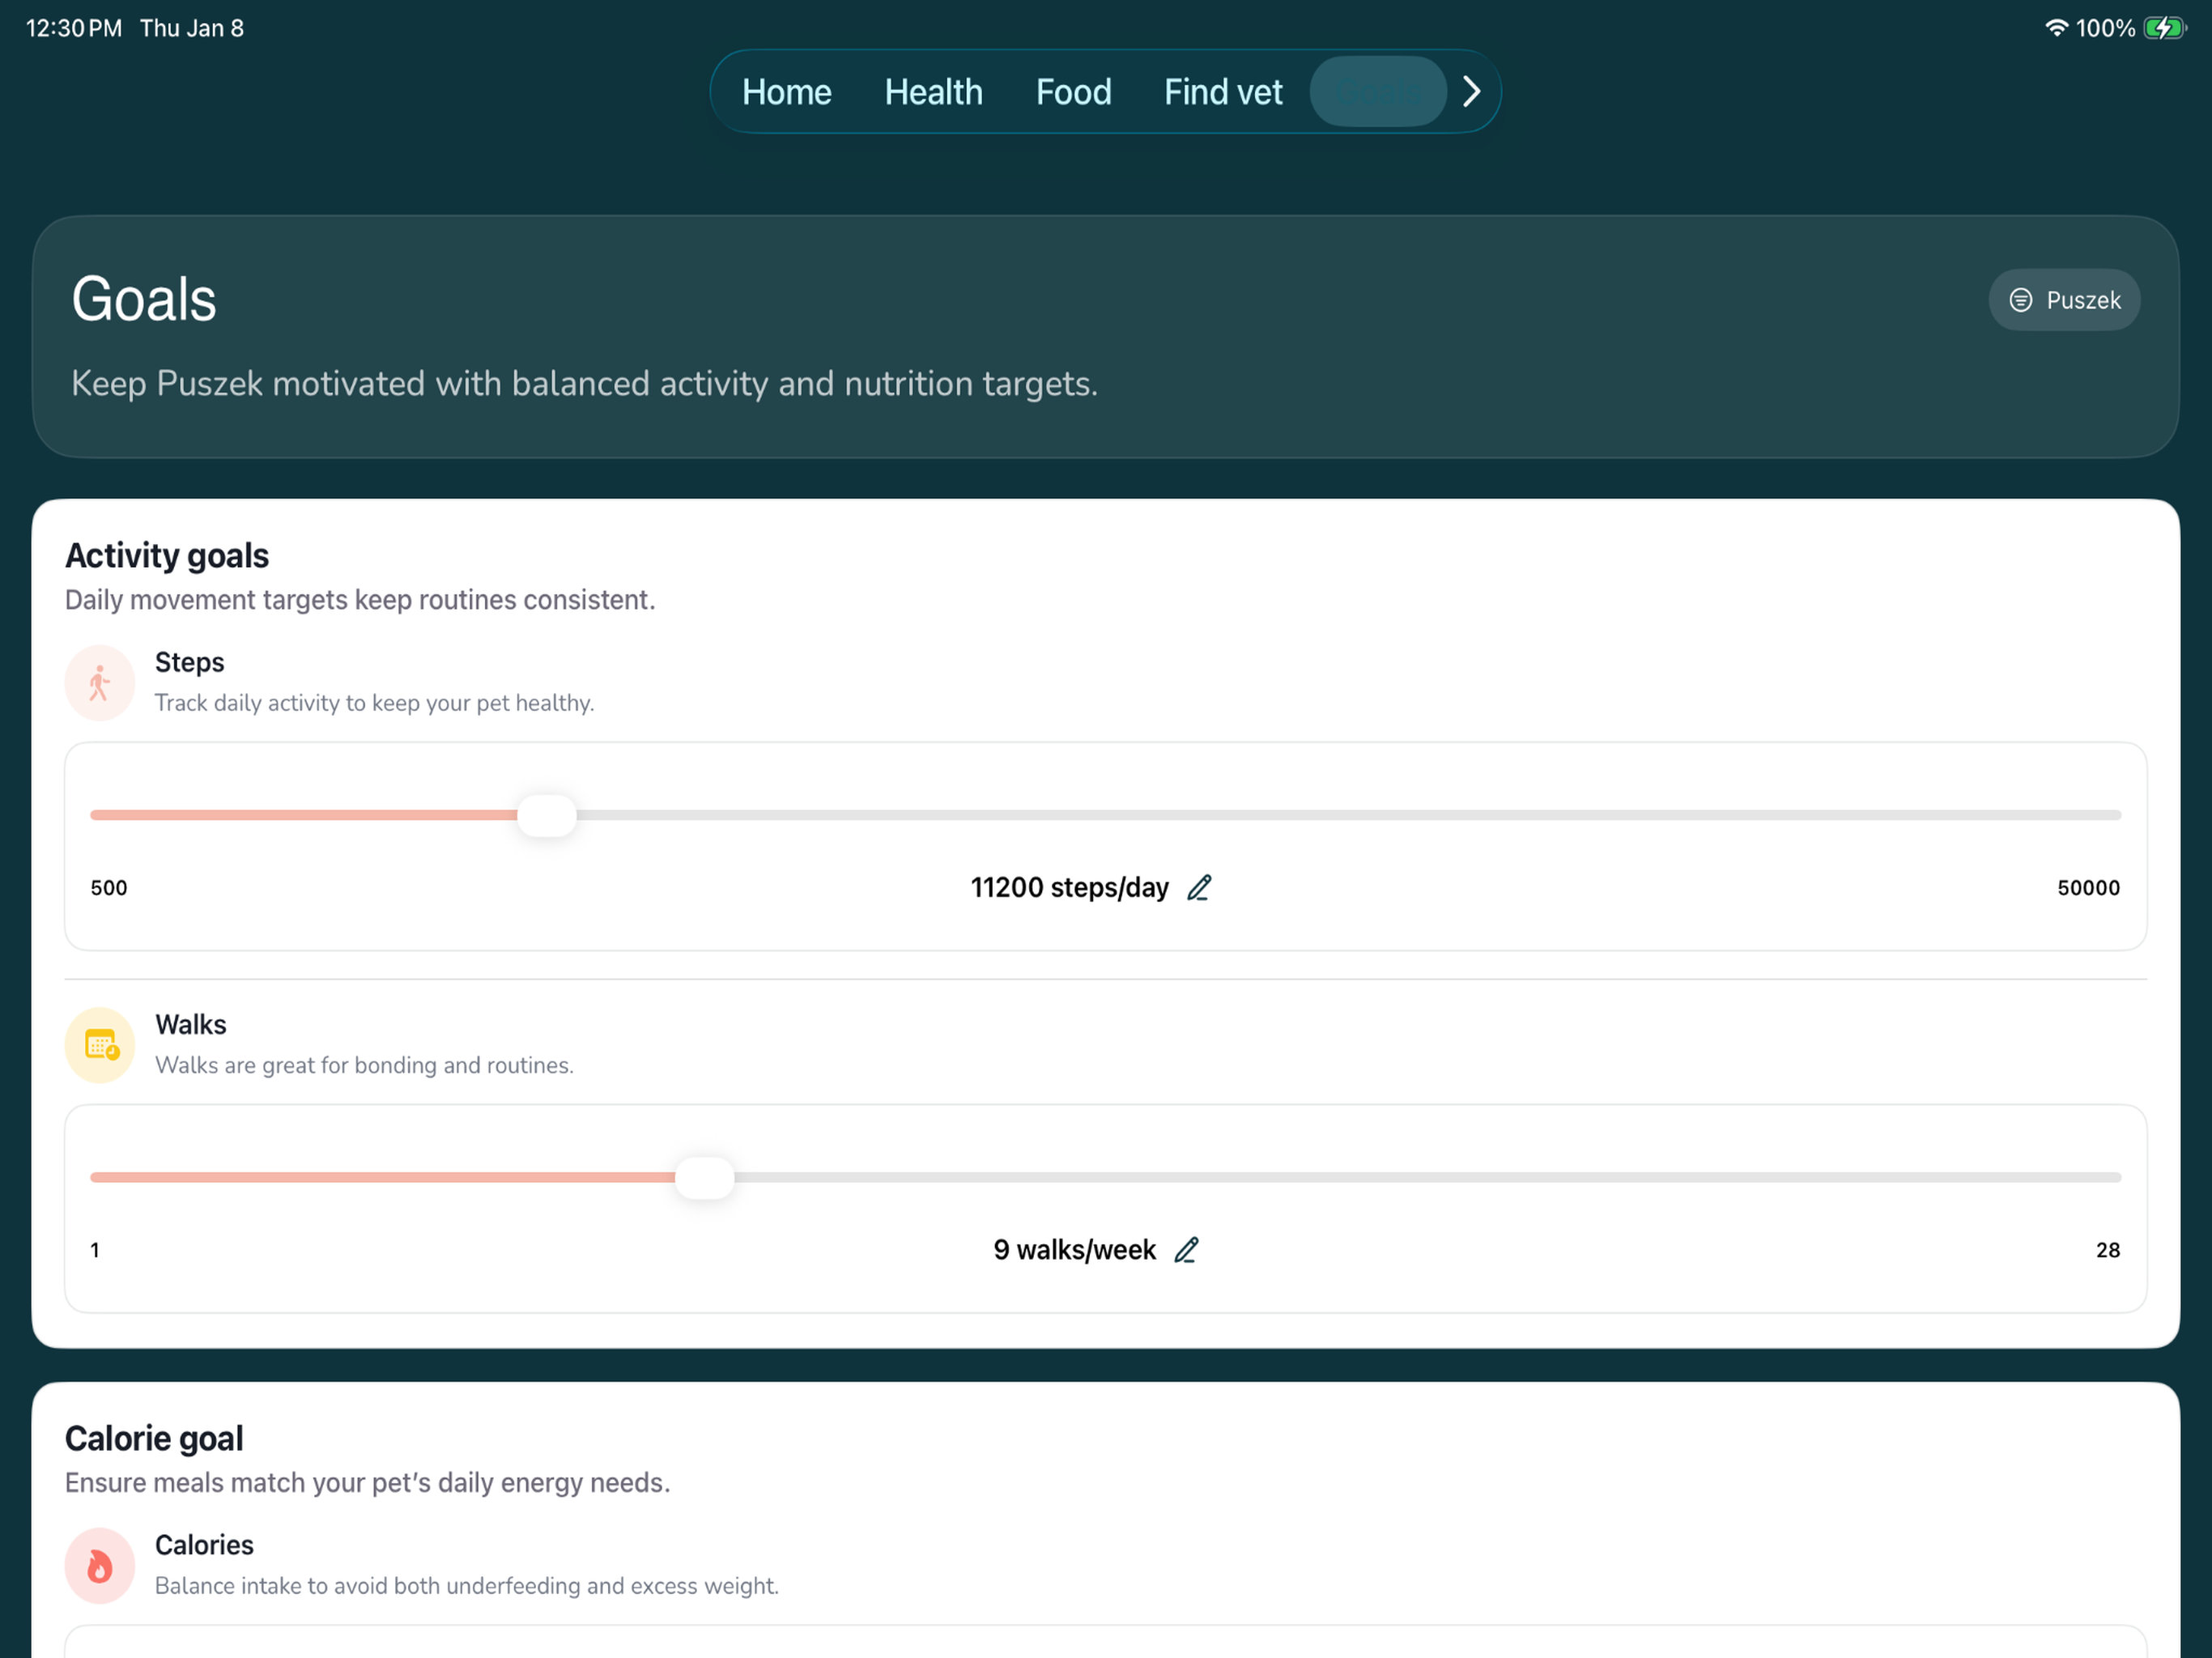Edit the walks per week value
The image size is (2212, 1658).
pos(1186,1250)
